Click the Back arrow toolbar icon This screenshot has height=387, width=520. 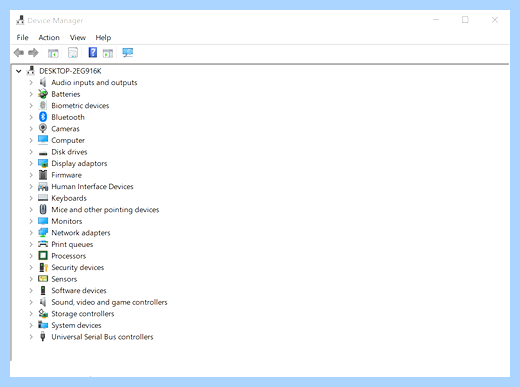click(x=19, y=53)
